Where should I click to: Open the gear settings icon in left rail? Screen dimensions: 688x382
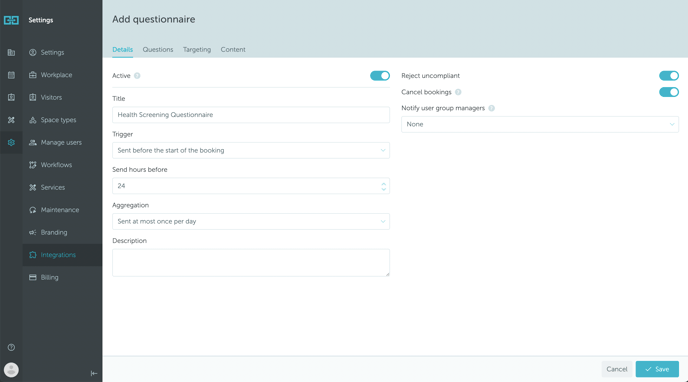coord(11,143)
